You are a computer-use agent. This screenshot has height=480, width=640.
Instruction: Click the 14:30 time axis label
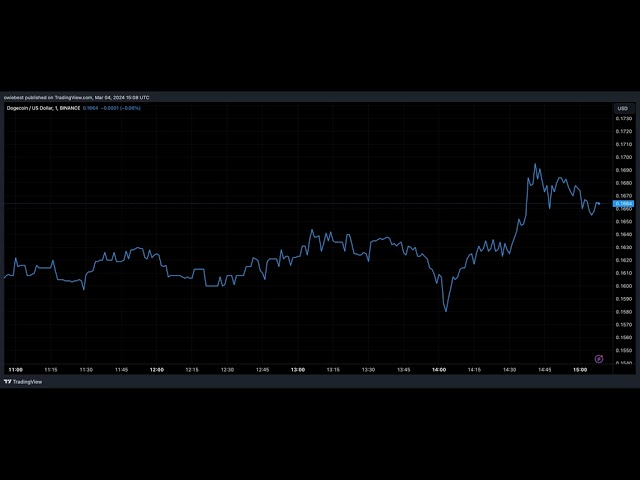click(510, 370)
